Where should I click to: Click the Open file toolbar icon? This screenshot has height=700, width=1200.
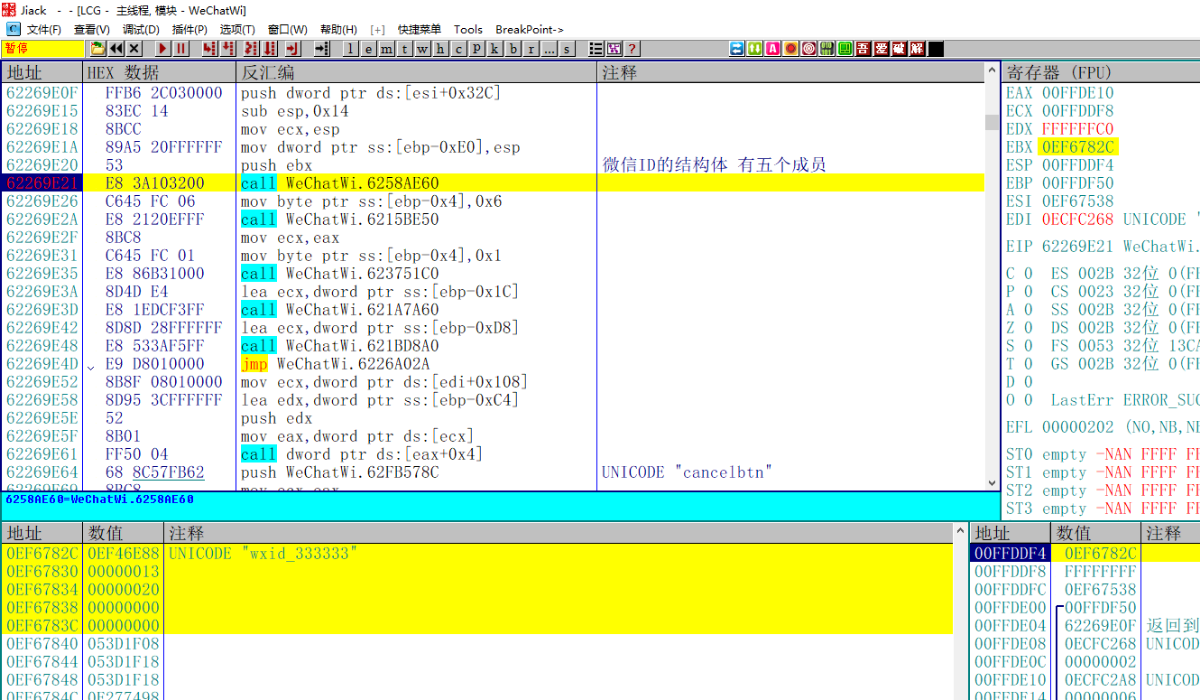[98, 48]
